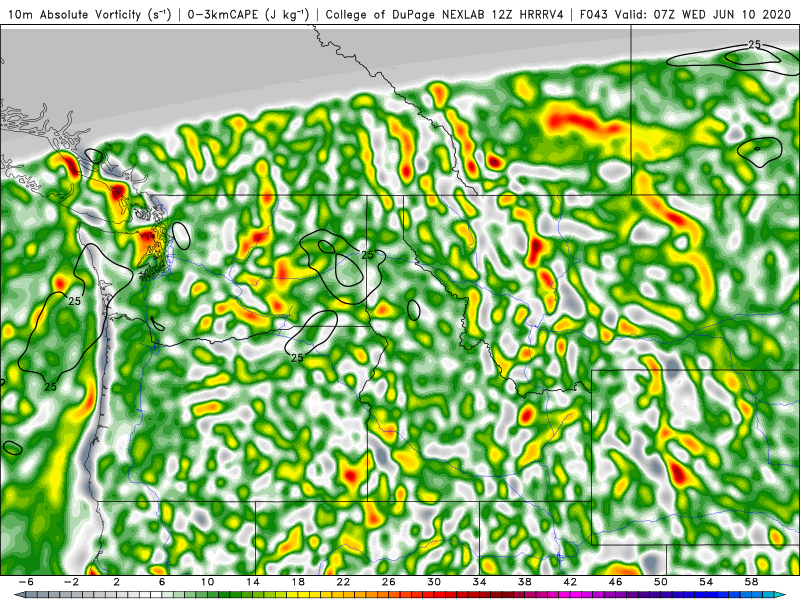Click the '18' color scale label
The width and height of the screenshot is (800, 600).
pos(298,582)
